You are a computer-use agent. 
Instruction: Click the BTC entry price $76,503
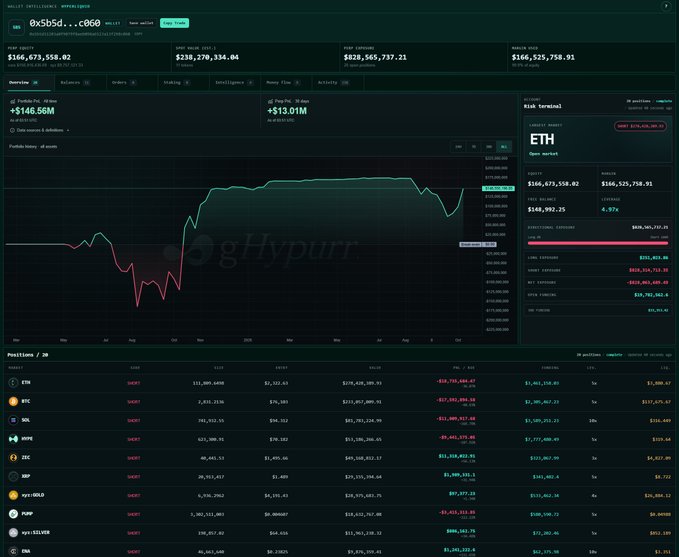click(x=279, y=402)
